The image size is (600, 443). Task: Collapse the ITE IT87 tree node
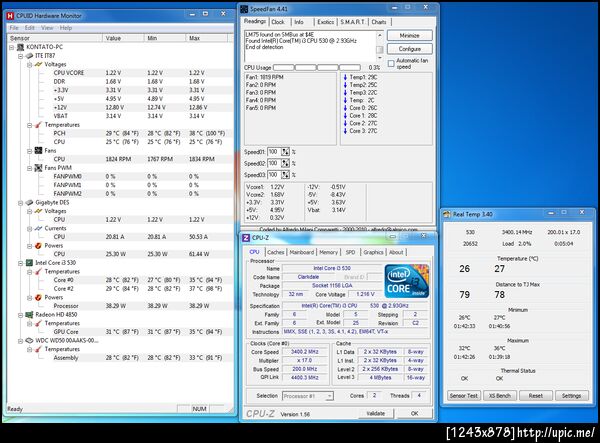[x=21, y=56]
